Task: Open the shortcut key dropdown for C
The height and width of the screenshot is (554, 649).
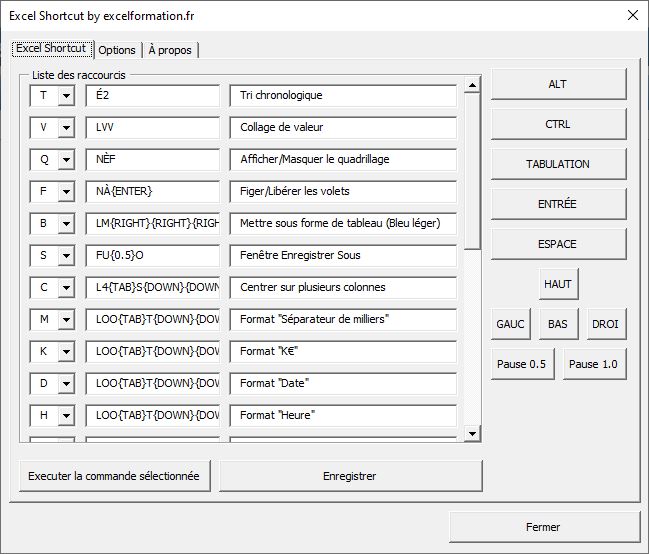Action: click(66, 287)
